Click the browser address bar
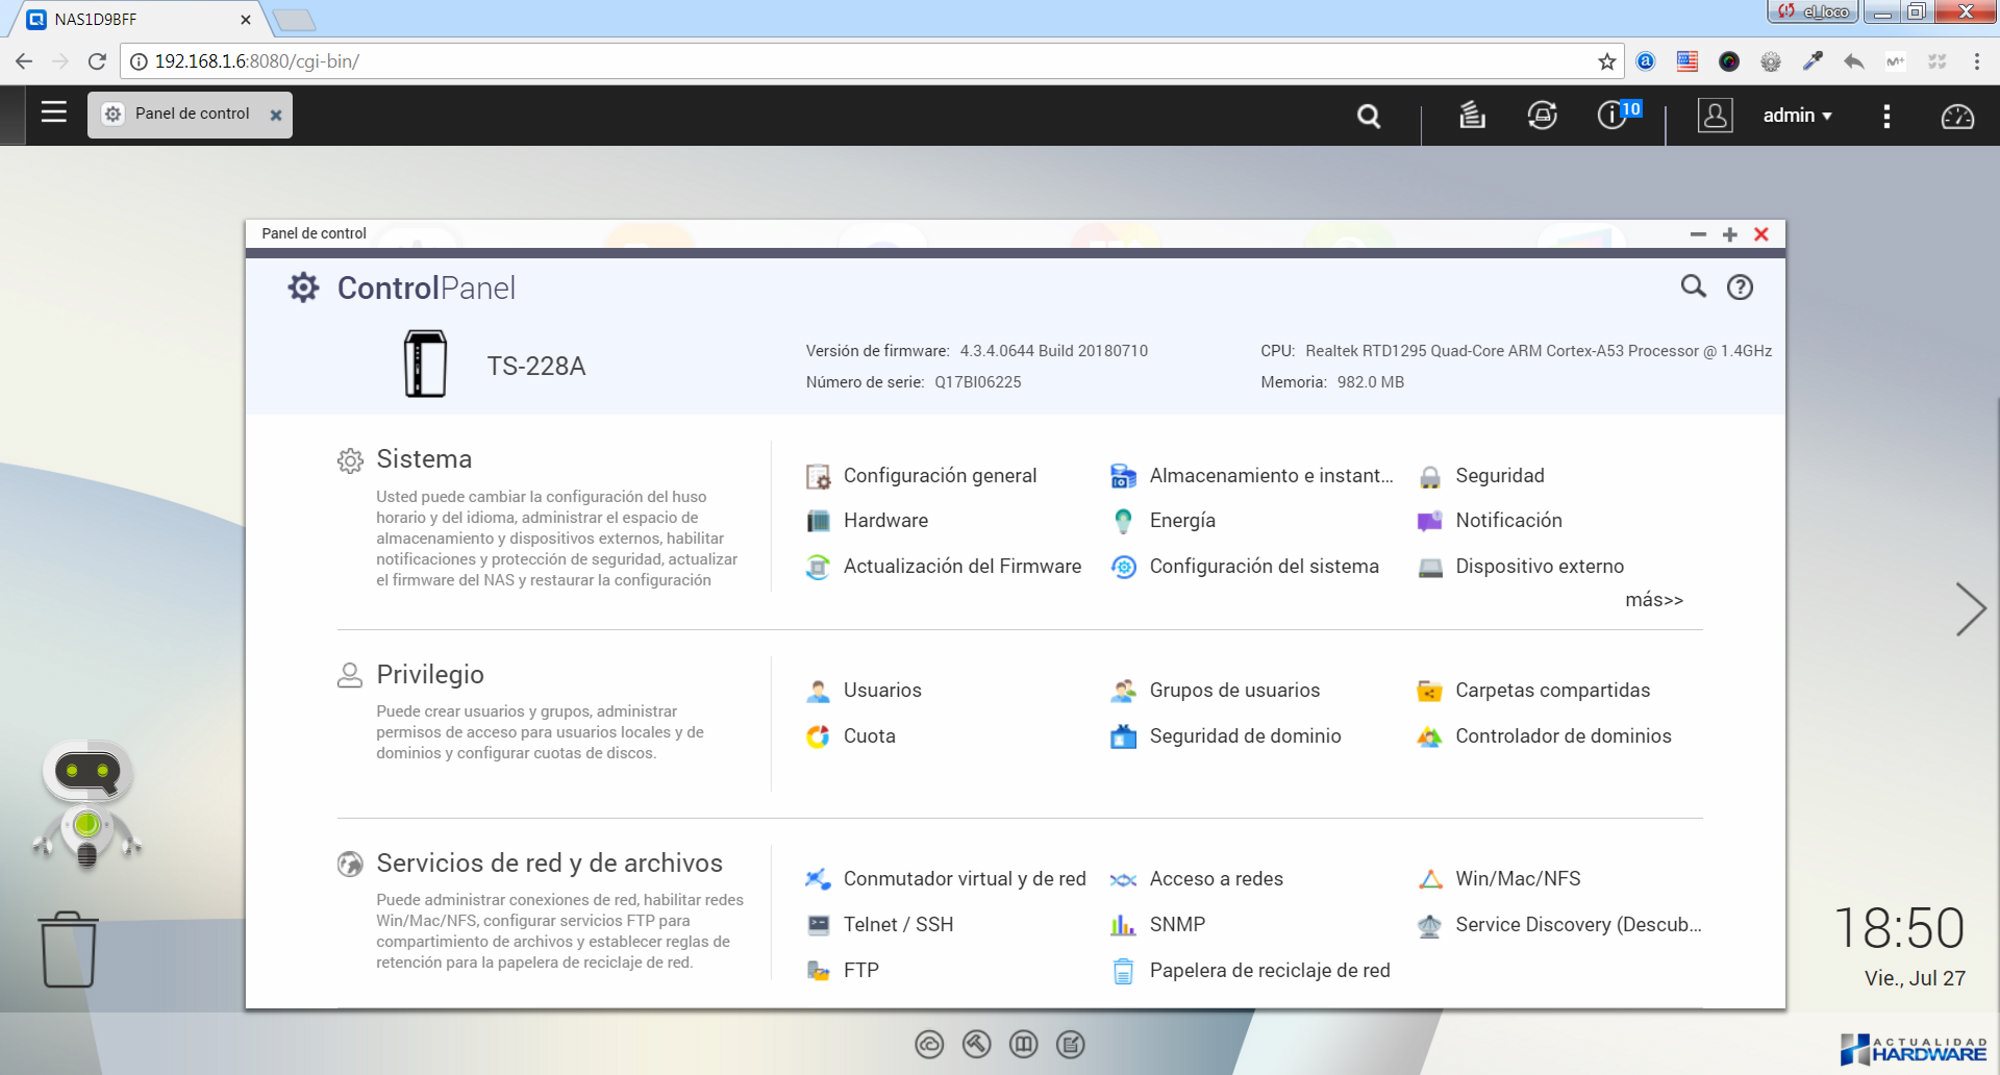 860,61
